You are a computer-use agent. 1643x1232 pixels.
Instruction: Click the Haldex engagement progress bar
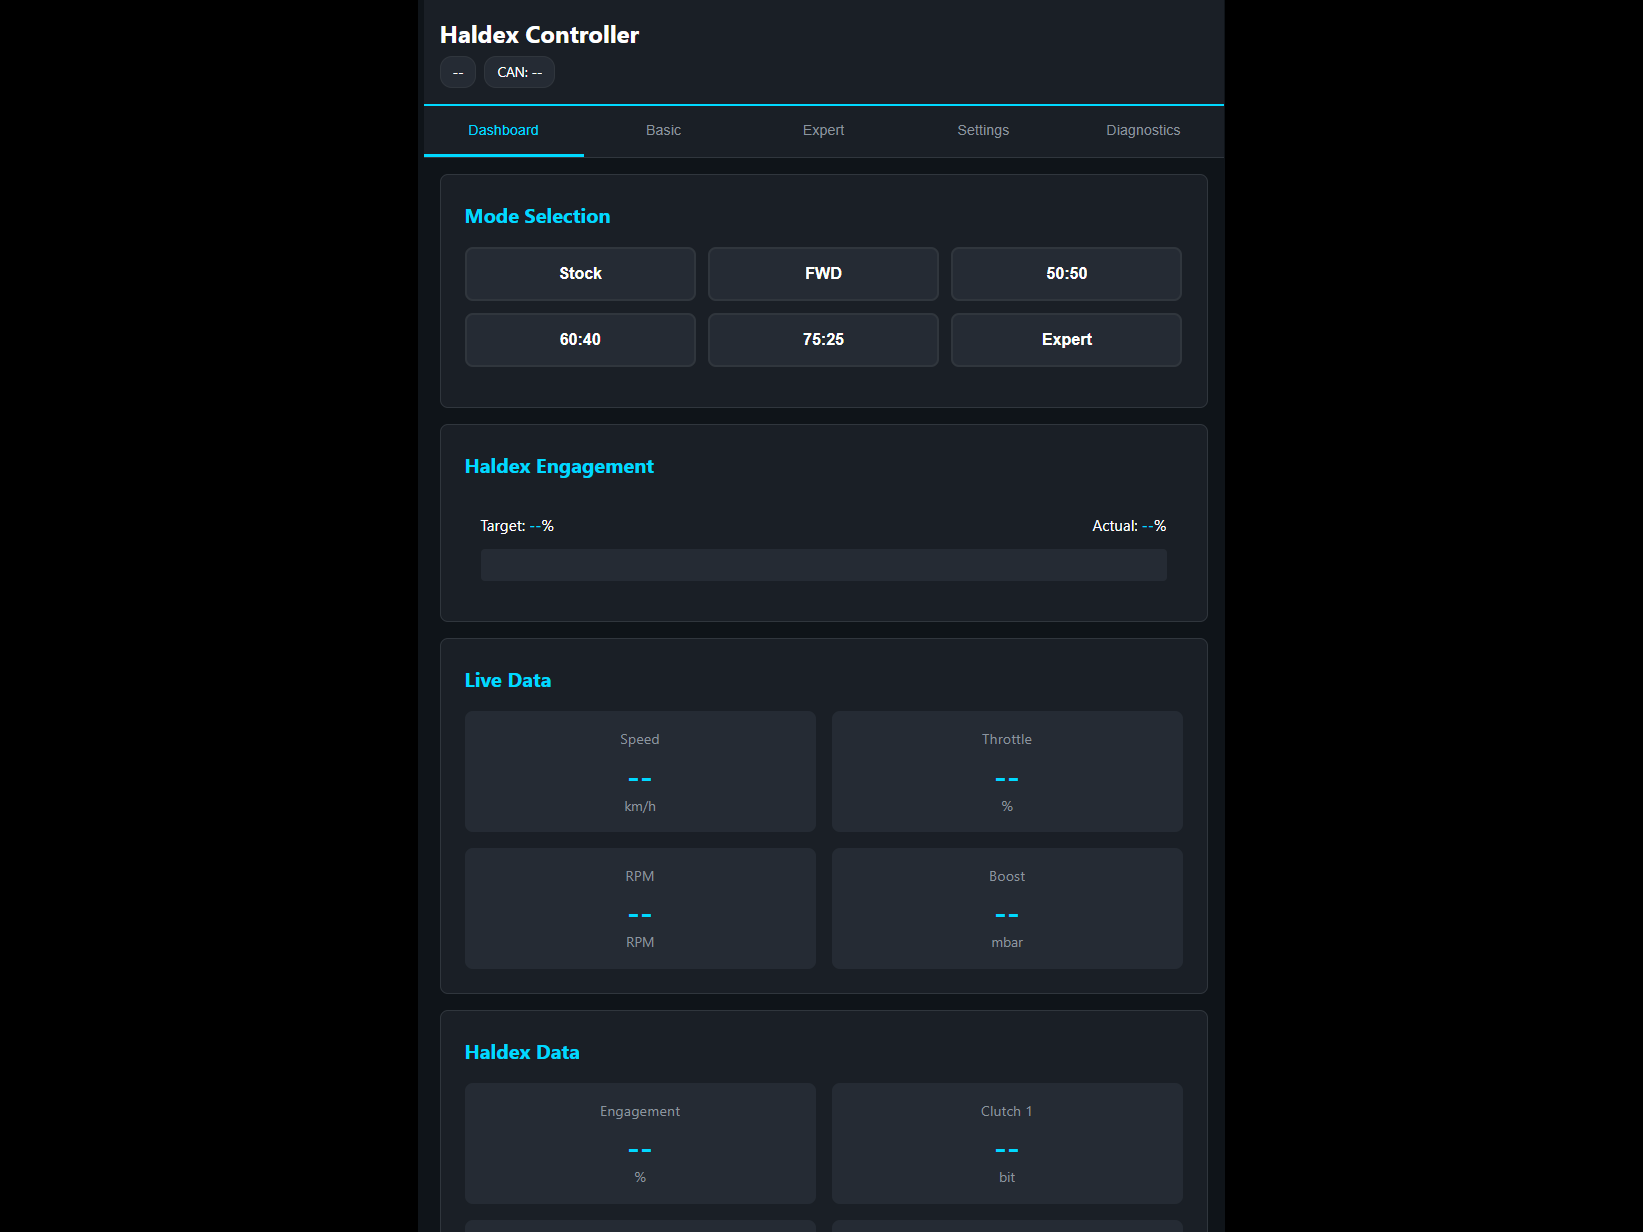(823, 565)
